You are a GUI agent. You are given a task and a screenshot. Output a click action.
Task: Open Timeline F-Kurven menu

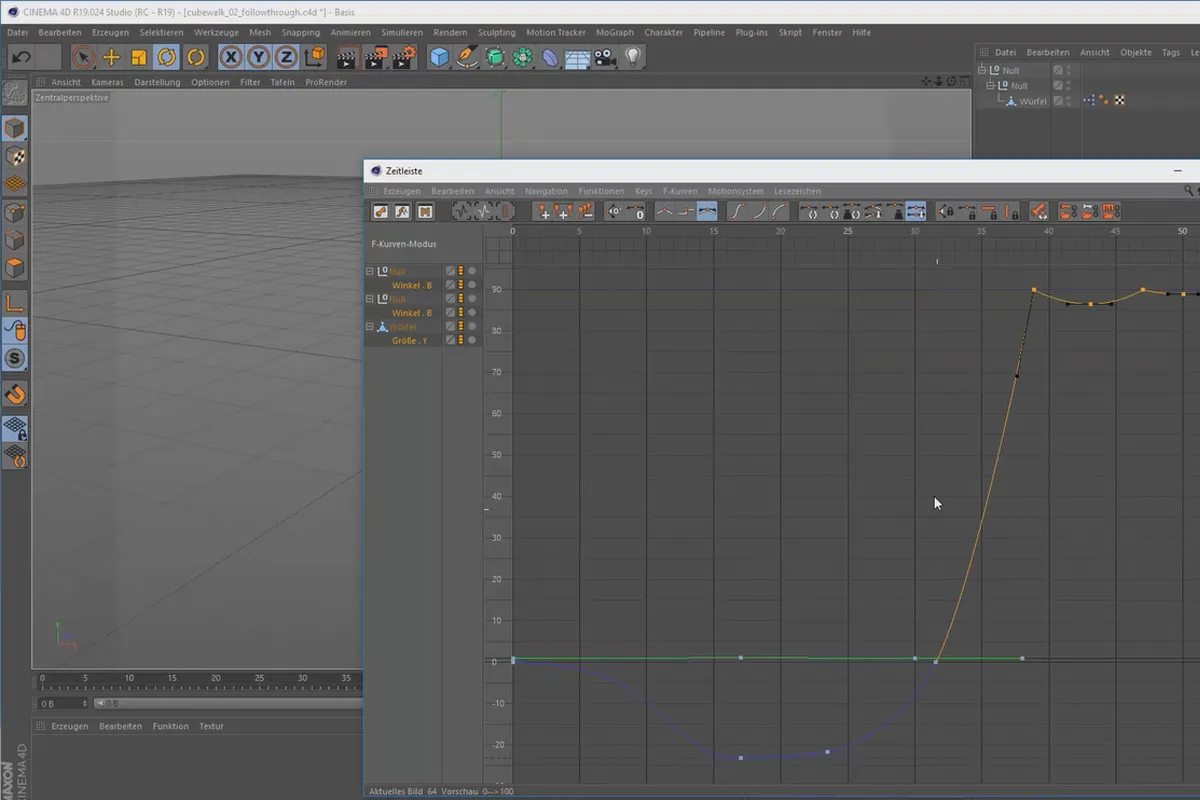(680, 190)
